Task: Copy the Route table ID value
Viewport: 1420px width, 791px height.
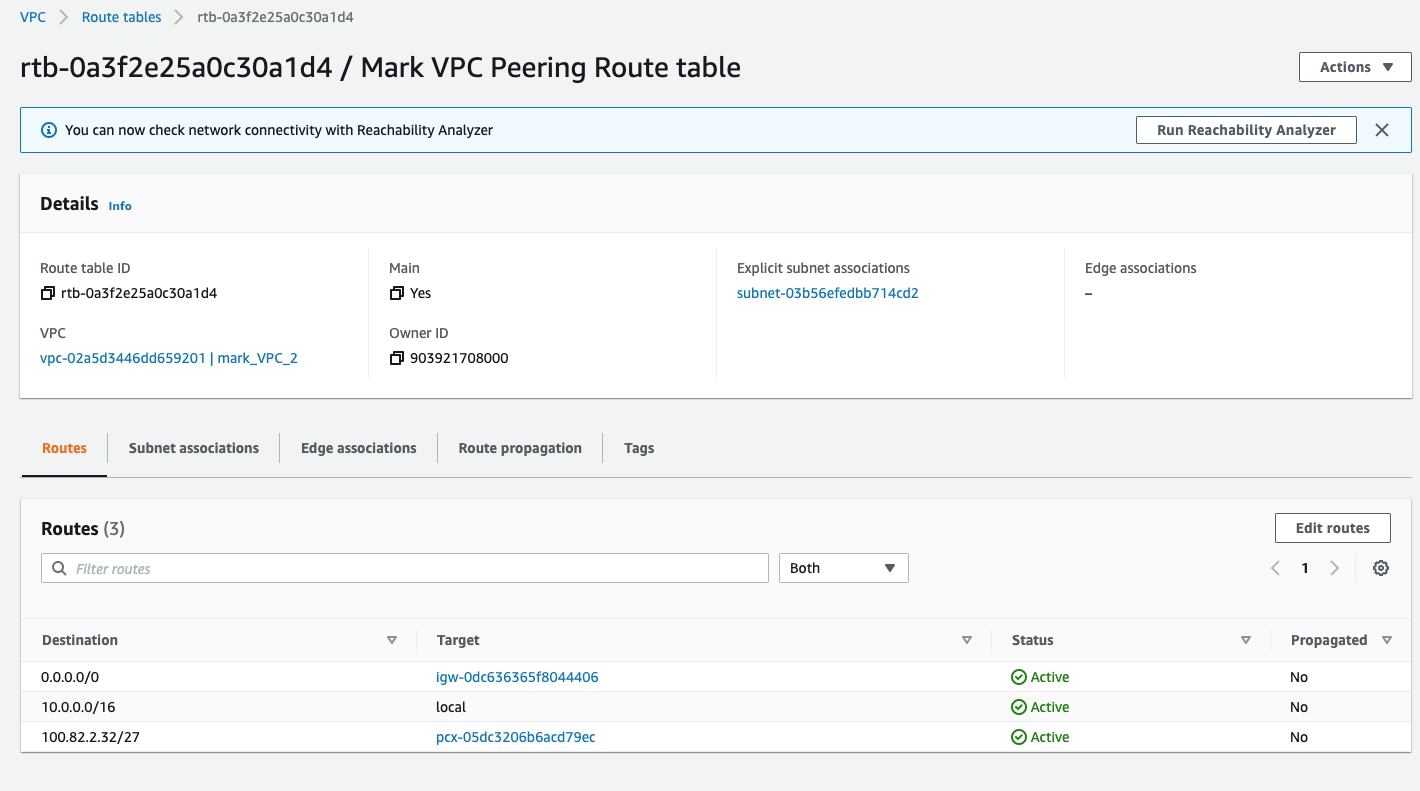Action: point(48,294)
